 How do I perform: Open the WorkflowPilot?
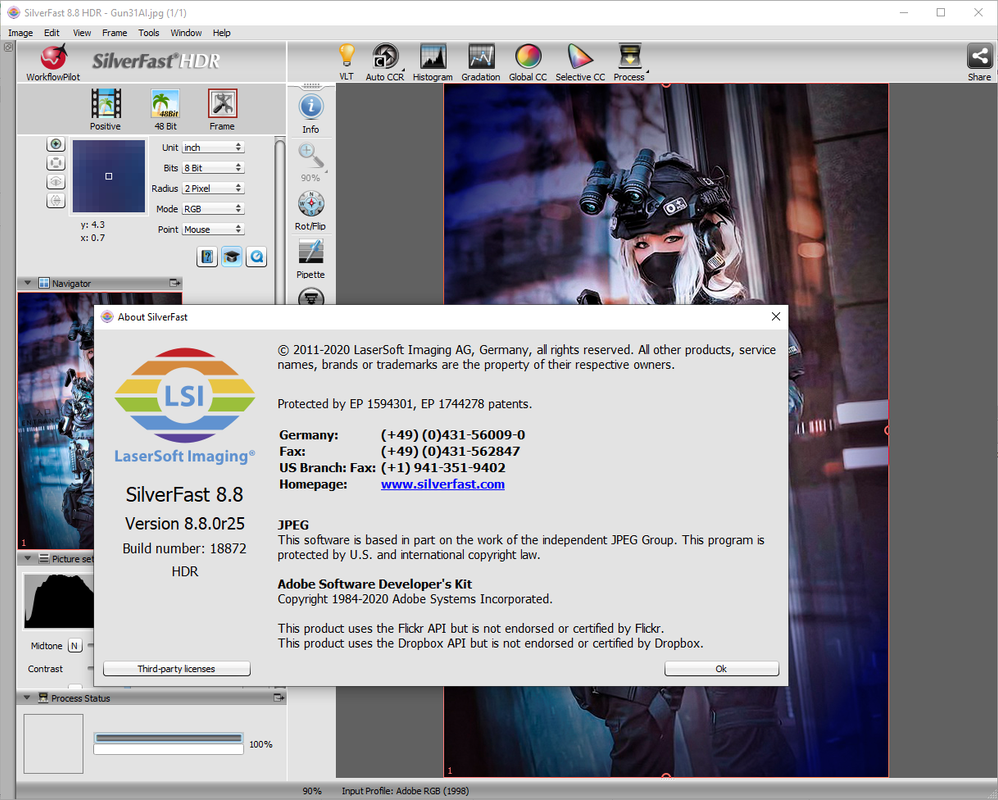click(53, 62)
